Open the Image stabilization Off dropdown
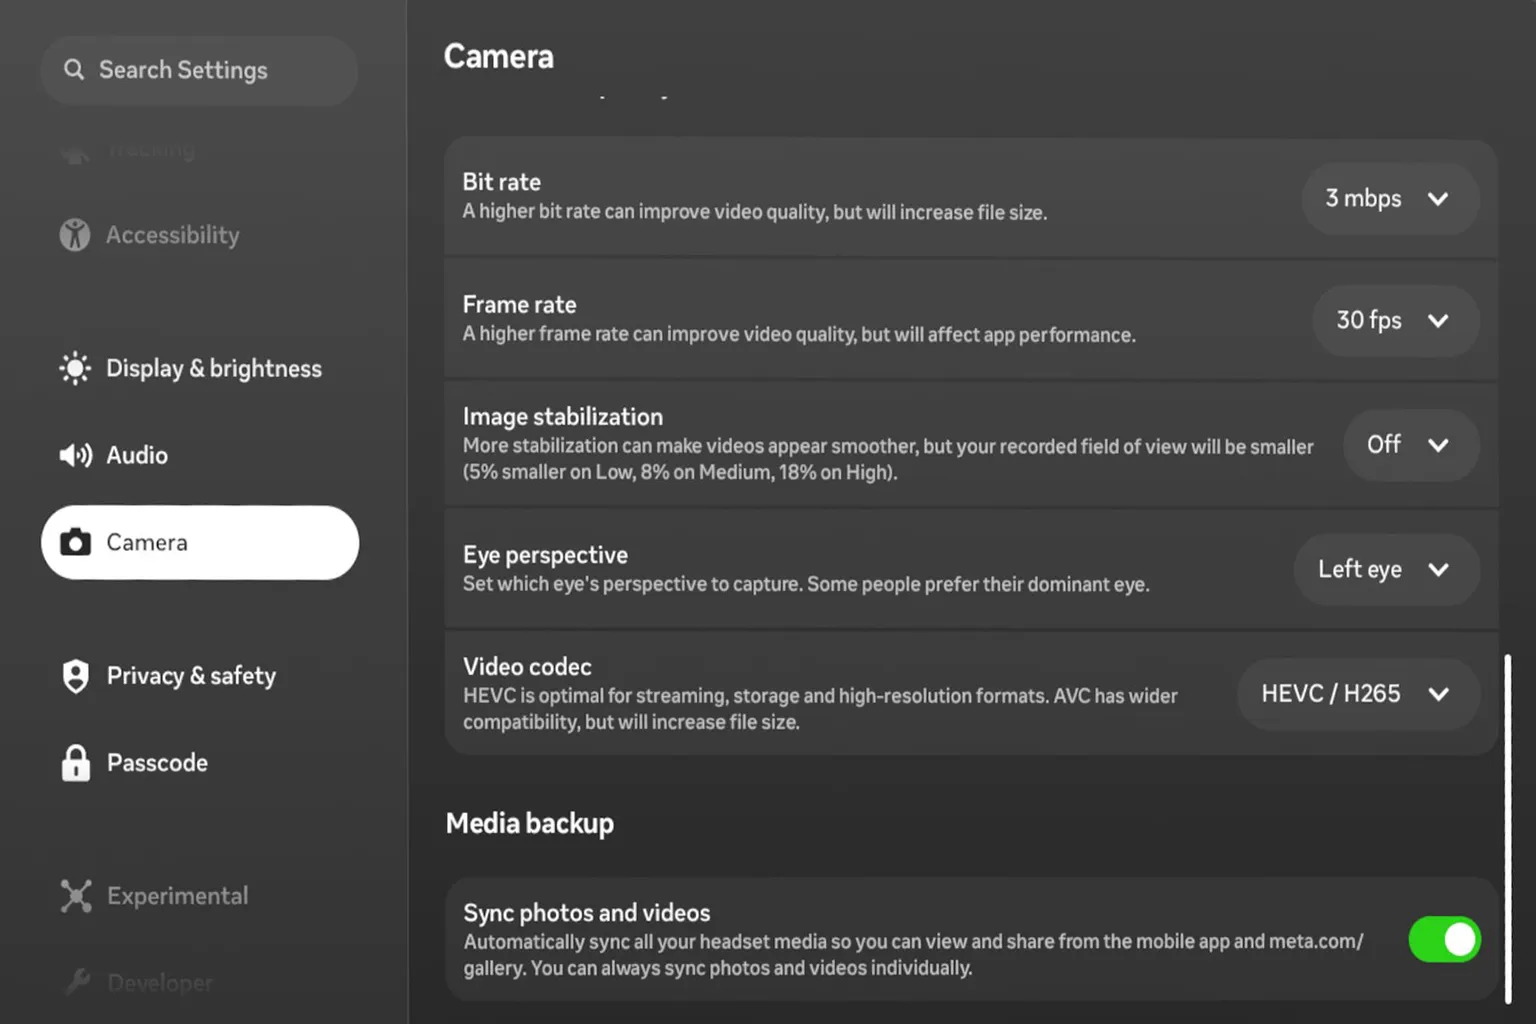The height and width of the screenshot is (1024, 1536). click(1410, 445)
